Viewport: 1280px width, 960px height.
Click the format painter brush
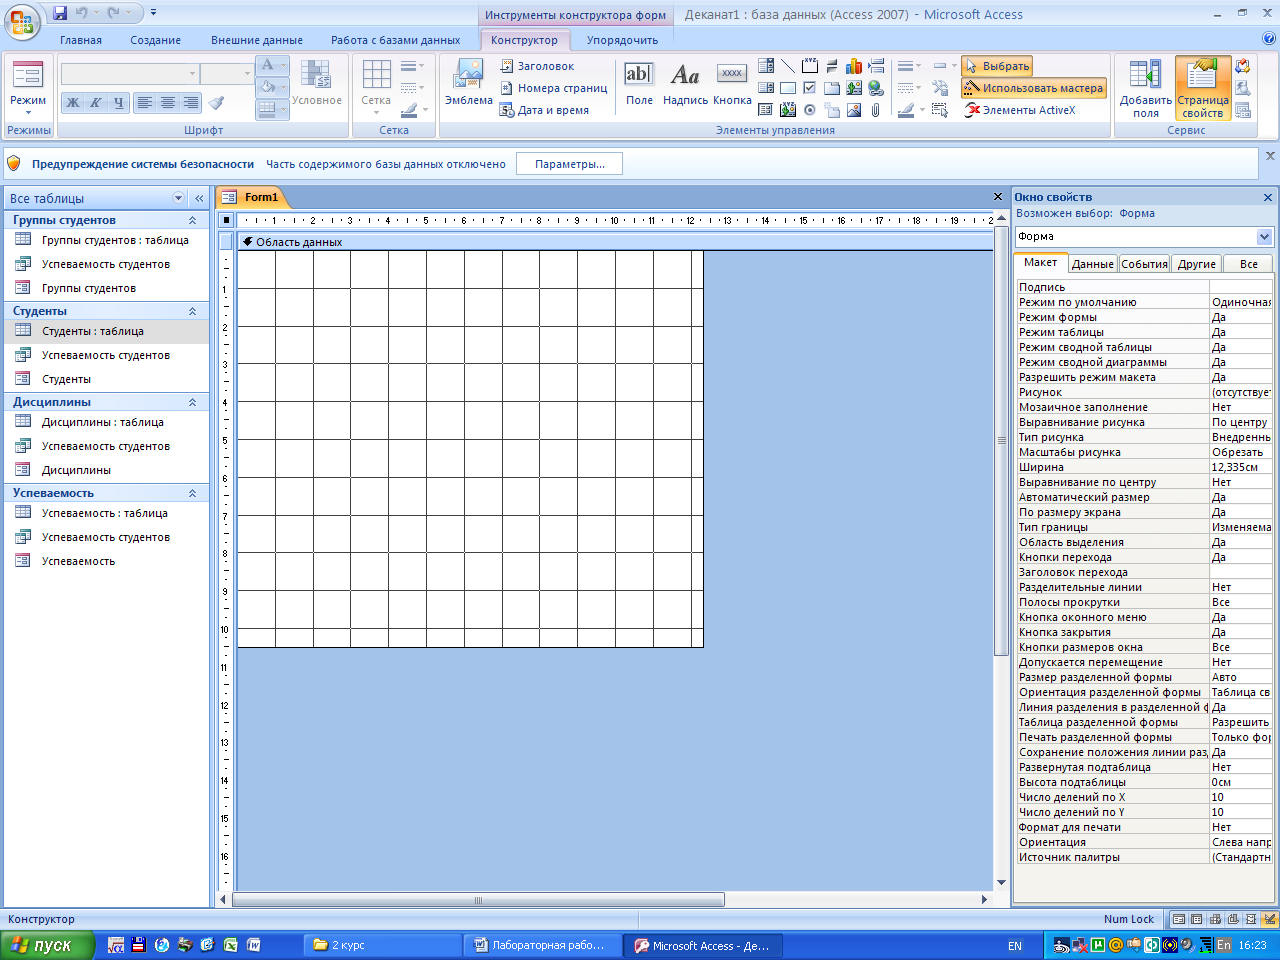point(217,102)
